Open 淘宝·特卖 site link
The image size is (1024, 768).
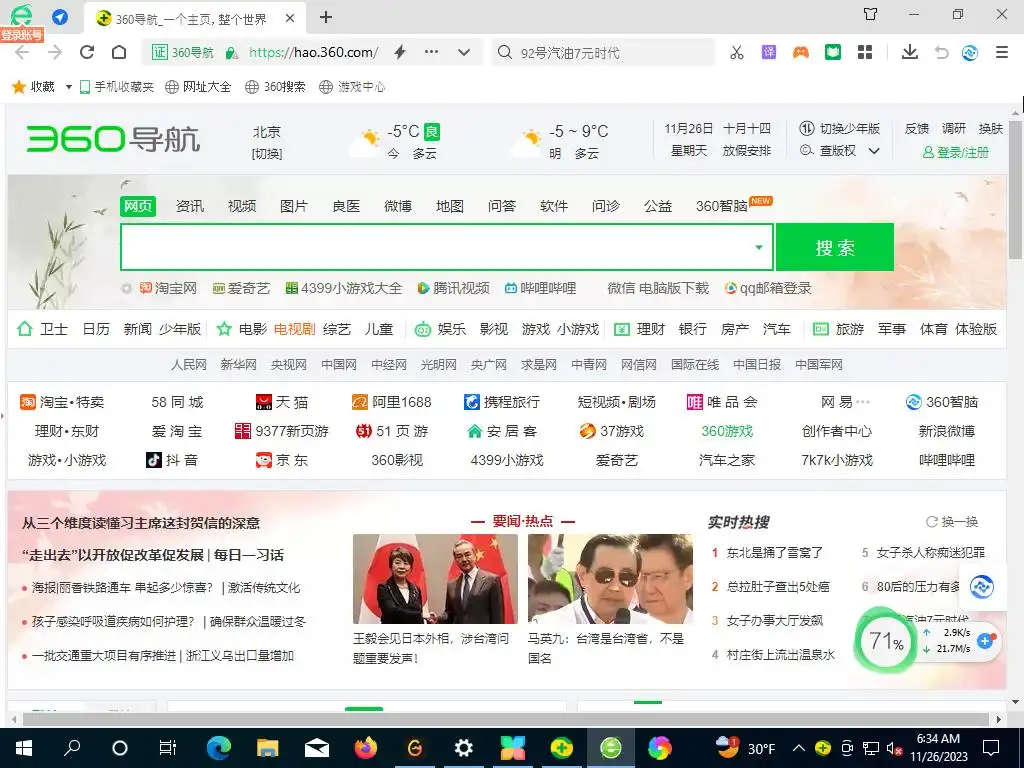62,402
